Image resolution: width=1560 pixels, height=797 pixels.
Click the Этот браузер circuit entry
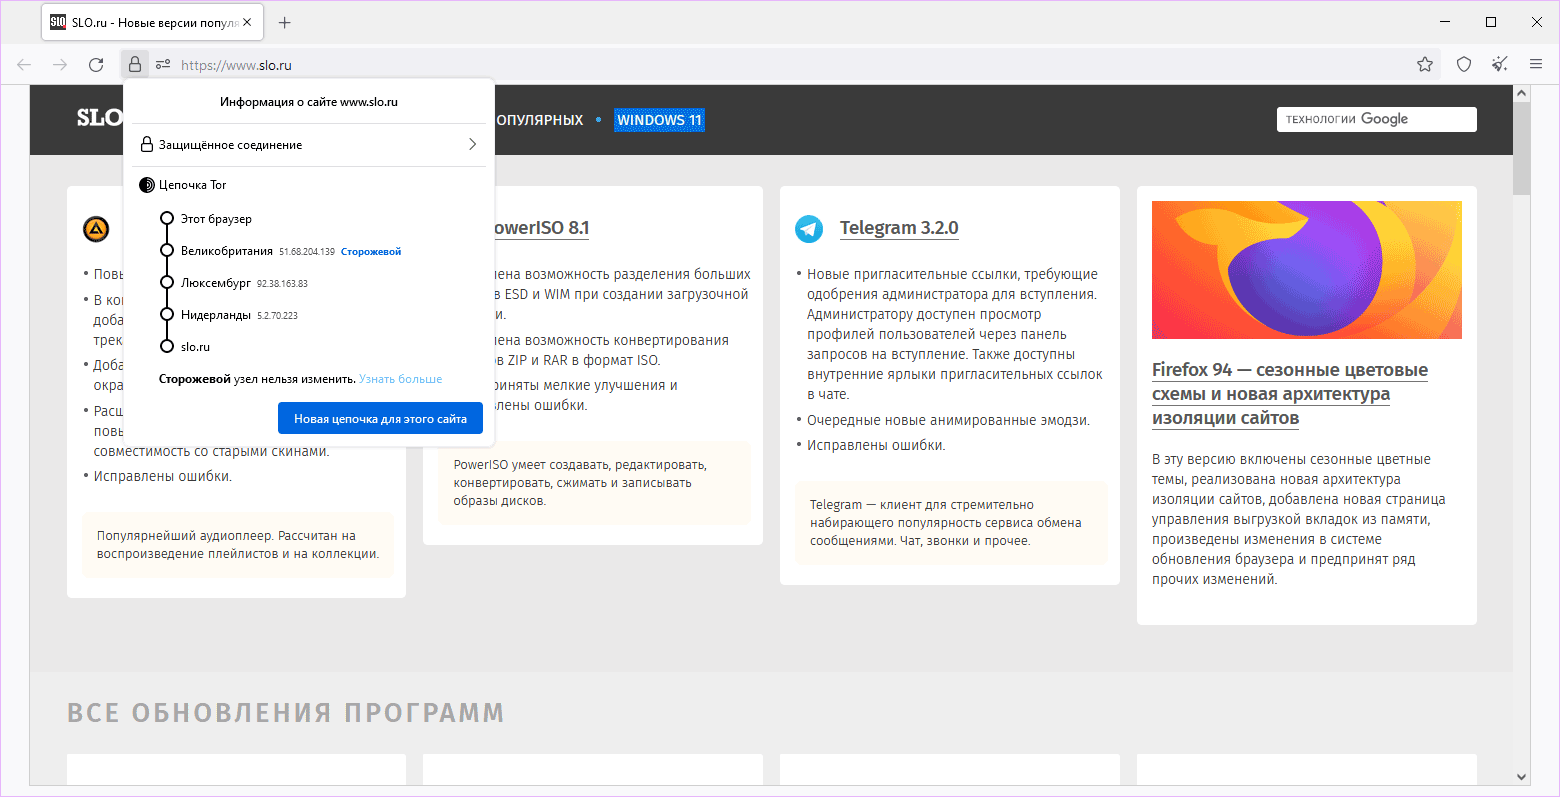[216, 219]
